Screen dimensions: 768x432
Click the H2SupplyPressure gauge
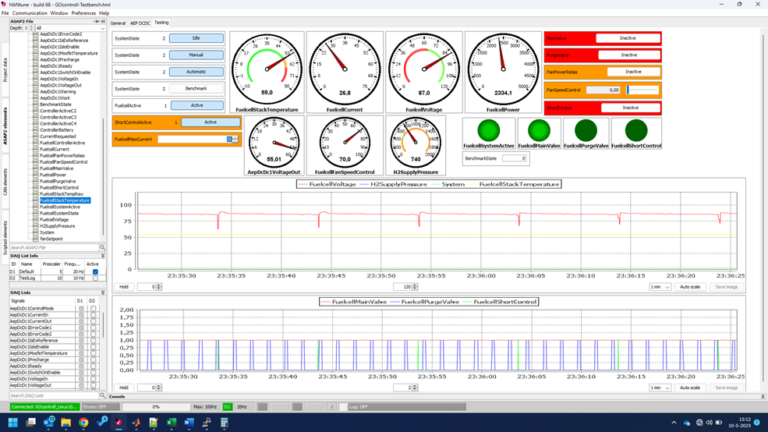(415, 143)
